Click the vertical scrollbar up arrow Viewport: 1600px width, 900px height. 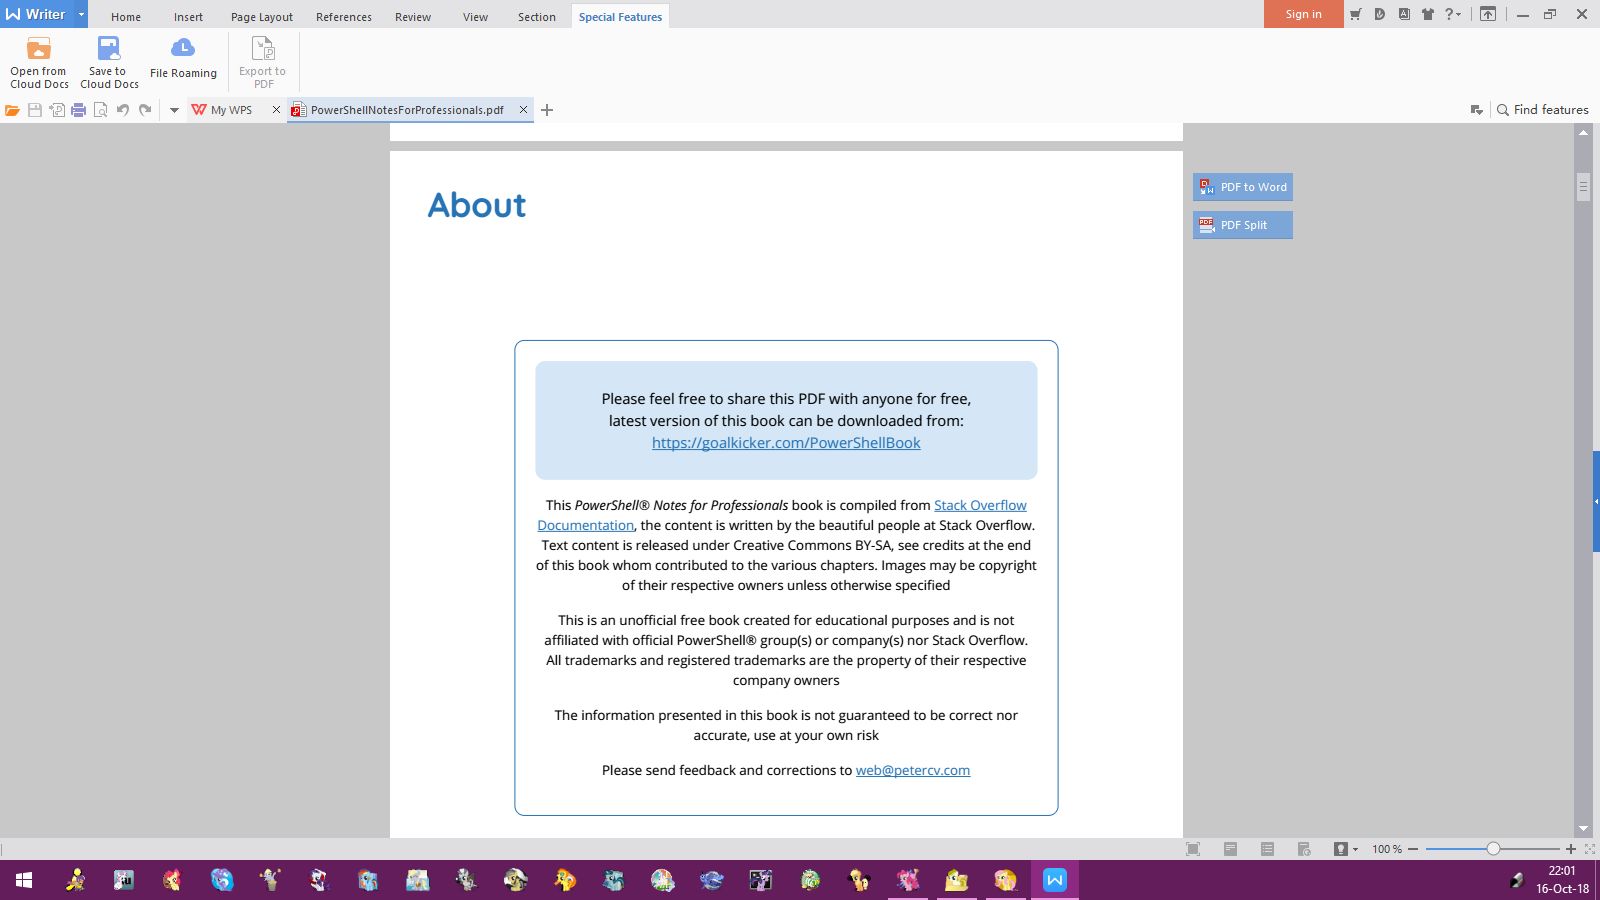(x=1583, y=133)
